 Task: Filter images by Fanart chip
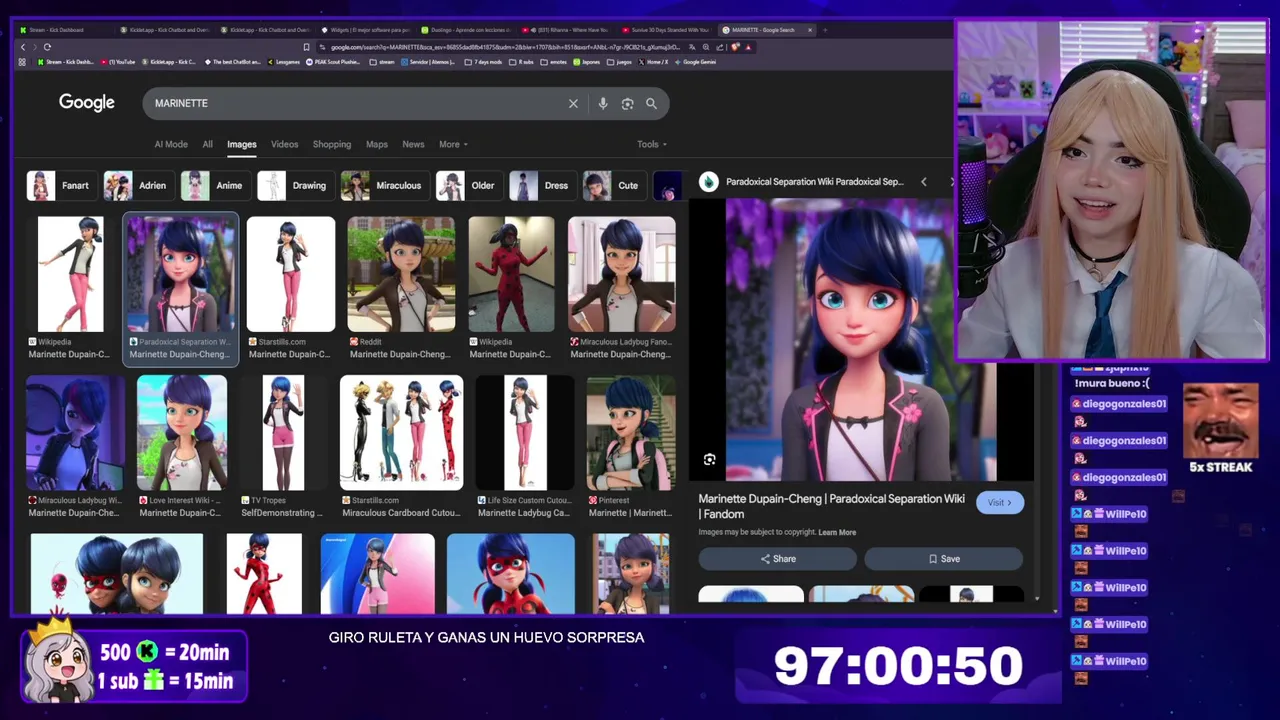pyautogui.click(x=60, y=186)
